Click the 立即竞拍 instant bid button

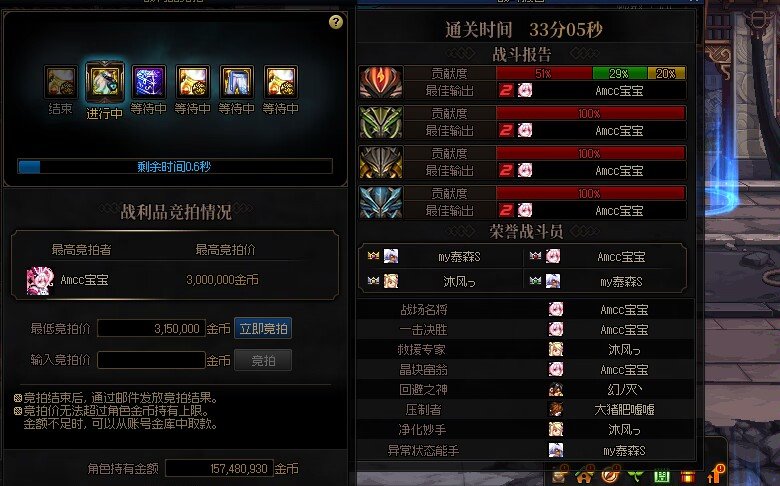pyautogui.click(x=263, y=328)
